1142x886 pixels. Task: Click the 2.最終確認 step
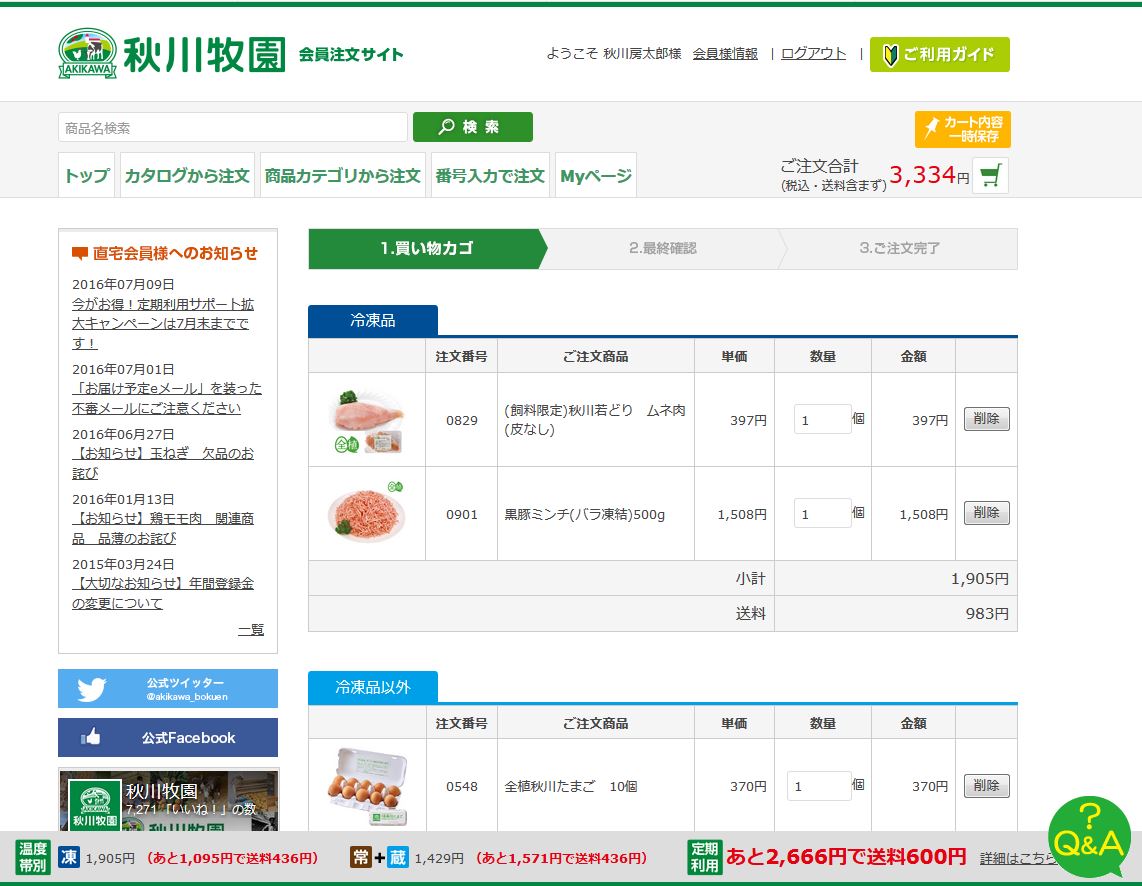click(663, 248)
